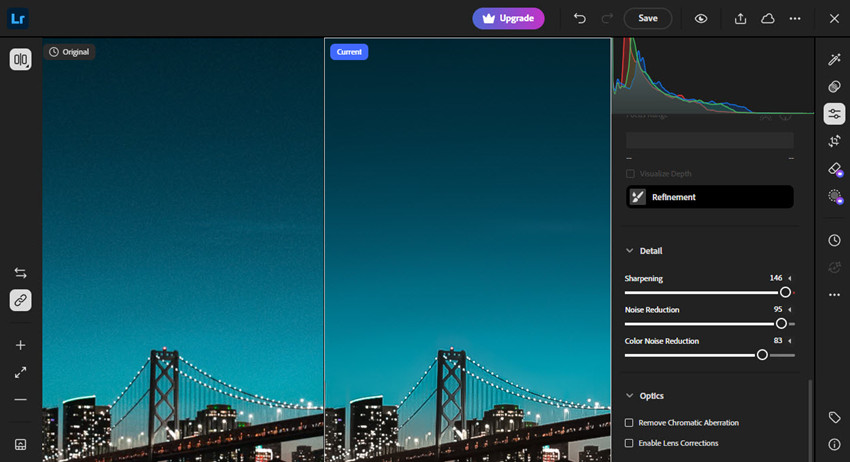Zoom out with the minus icon

21,400
